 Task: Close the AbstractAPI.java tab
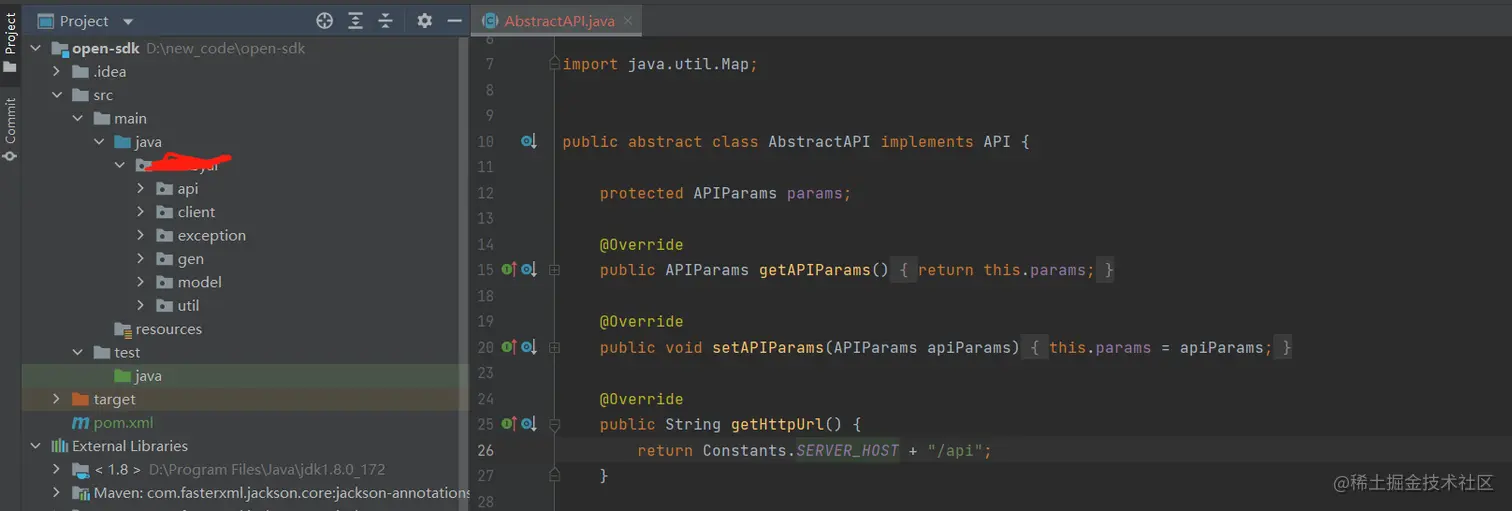click(628, 21)
